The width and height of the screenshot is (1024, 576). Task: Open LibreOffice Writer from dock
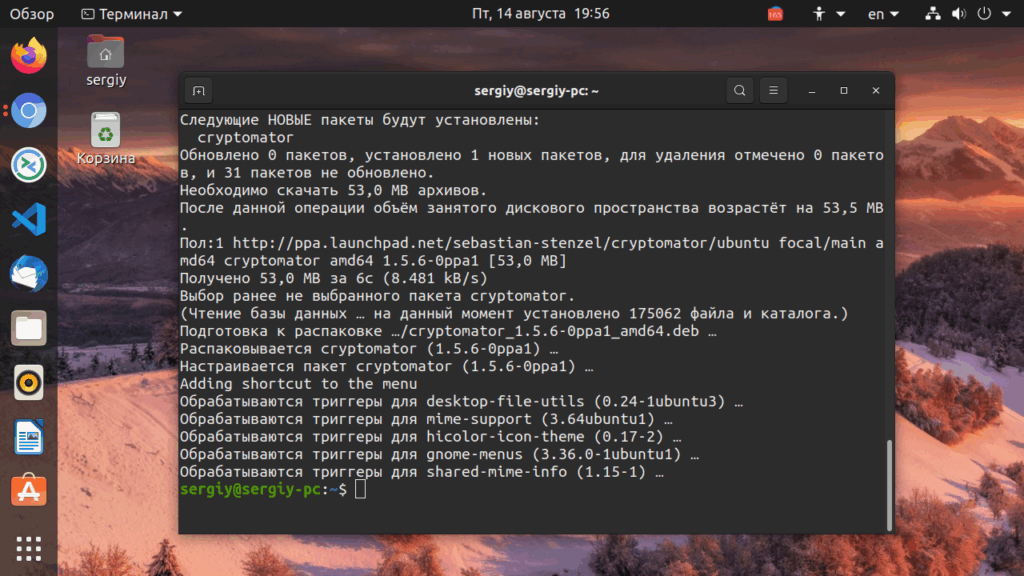click(x=29, y=436)
